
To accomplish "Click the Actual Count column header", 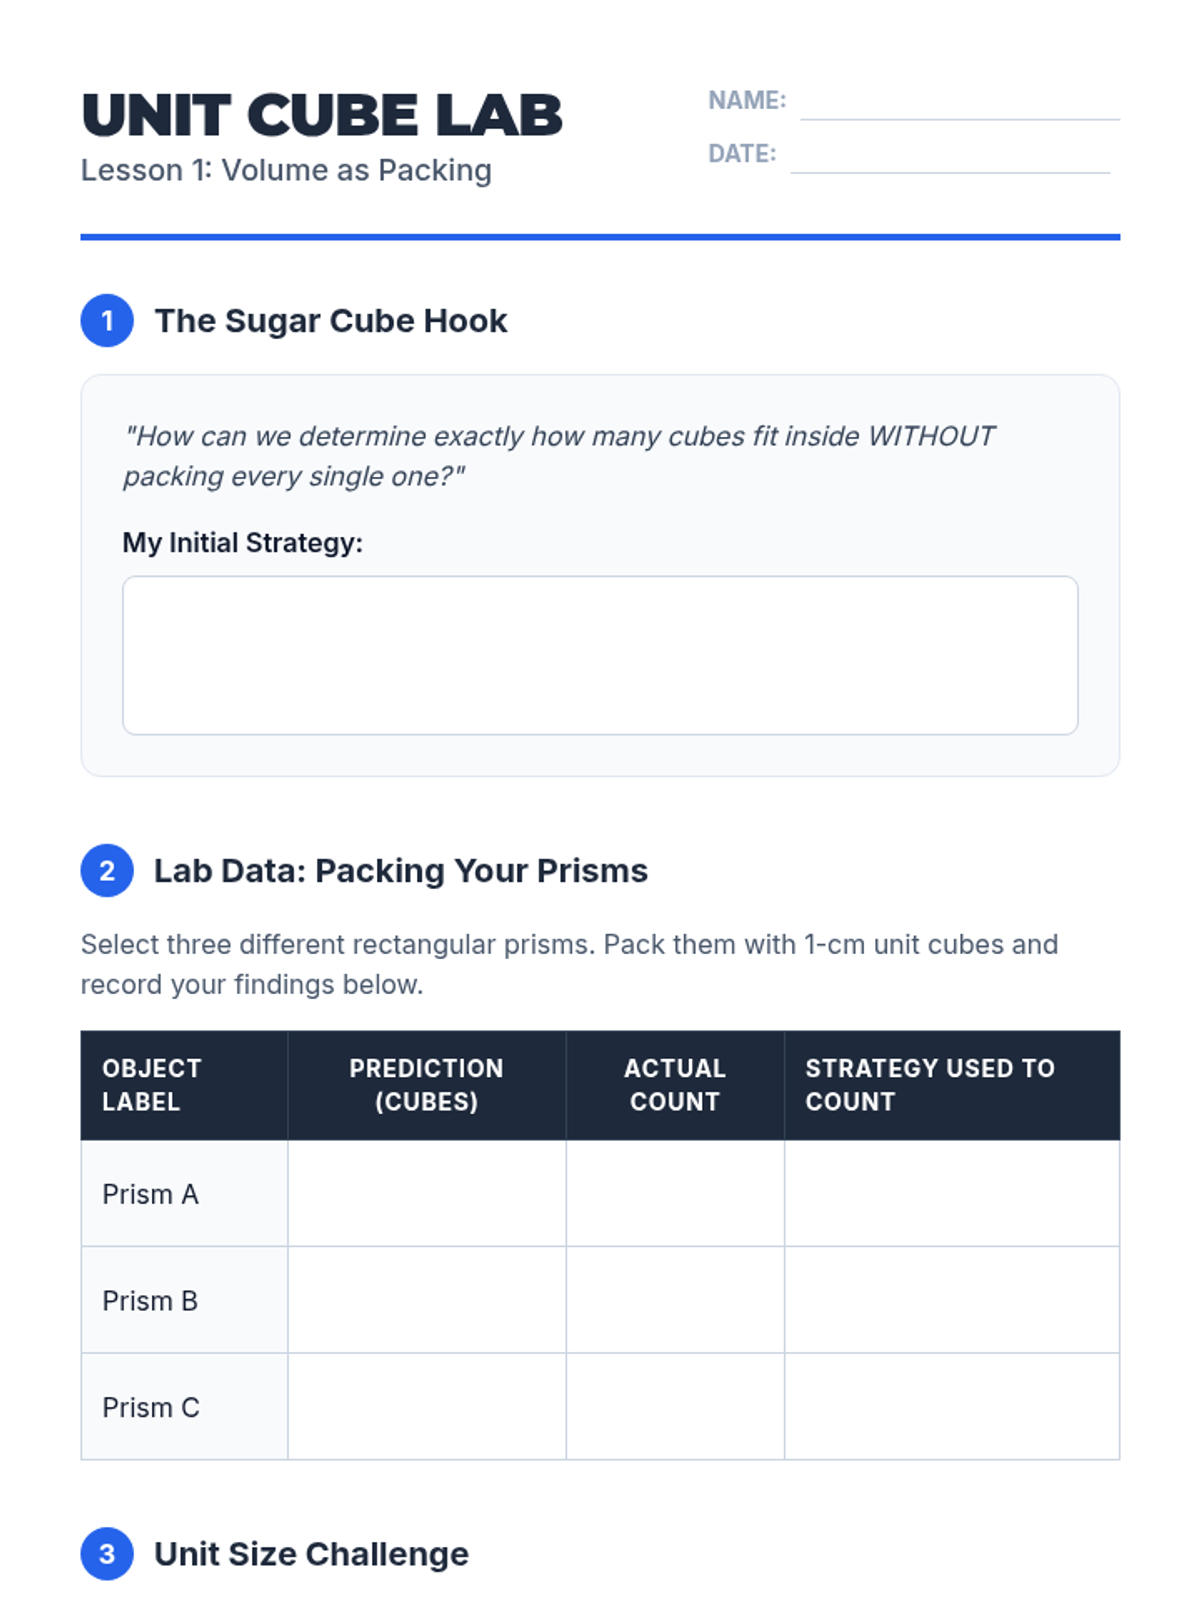I will (675, 1085).
